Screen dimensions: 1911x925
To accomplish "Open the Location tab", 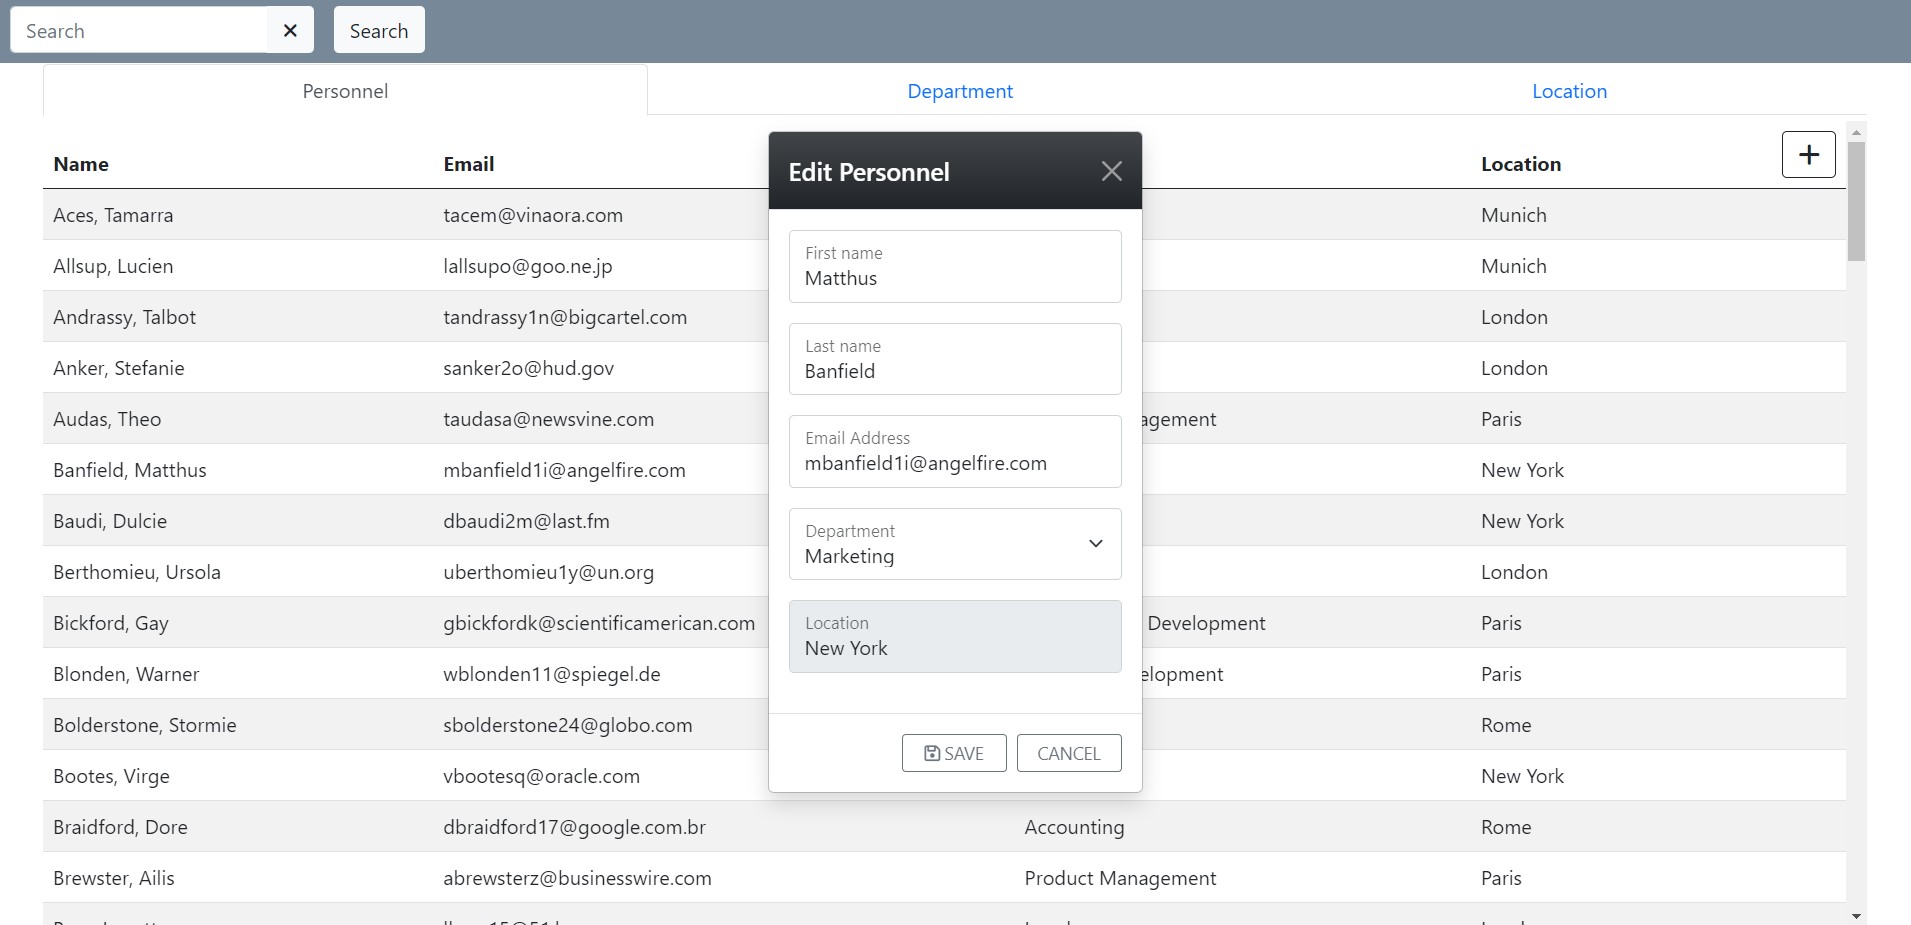I will (x=1568, y=91).
